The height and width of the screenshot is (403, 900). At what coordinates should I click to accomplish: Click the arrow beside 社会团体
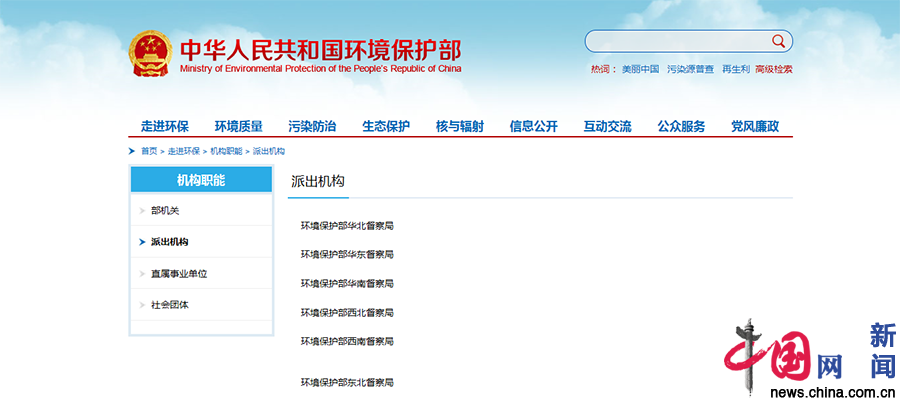tap(142, 305)
